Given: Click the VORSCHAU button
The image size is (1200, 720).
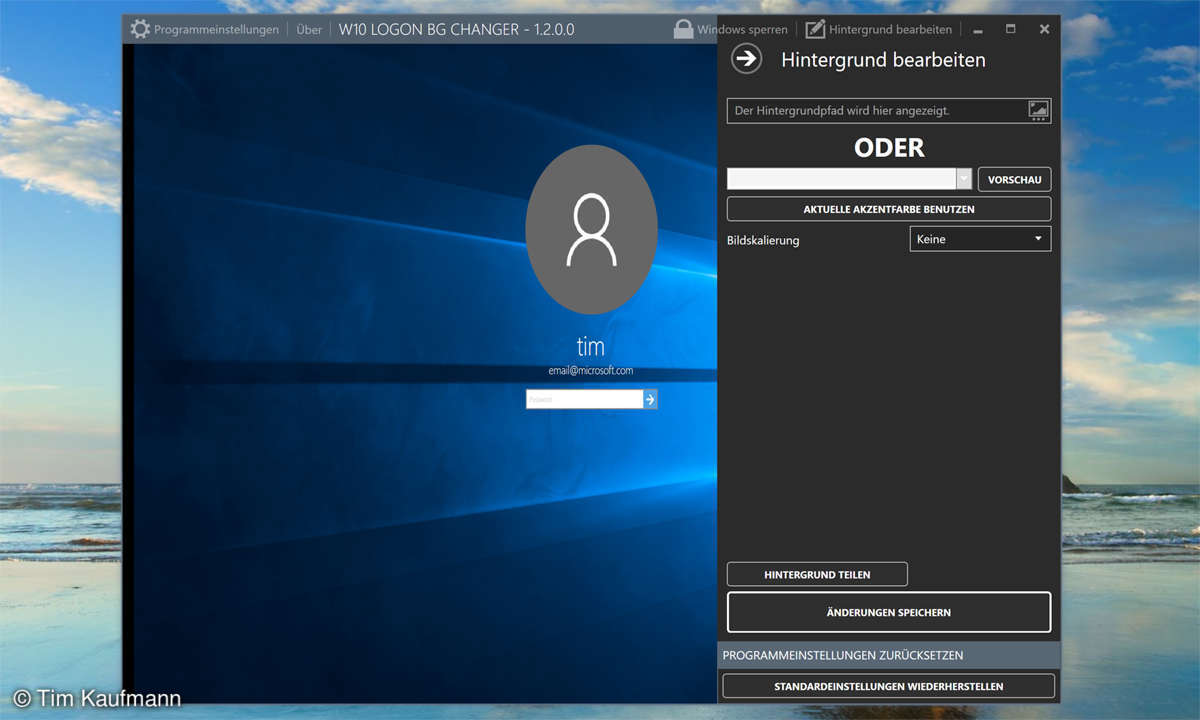Looking at the screenshot, I should tap(1014, 180).
